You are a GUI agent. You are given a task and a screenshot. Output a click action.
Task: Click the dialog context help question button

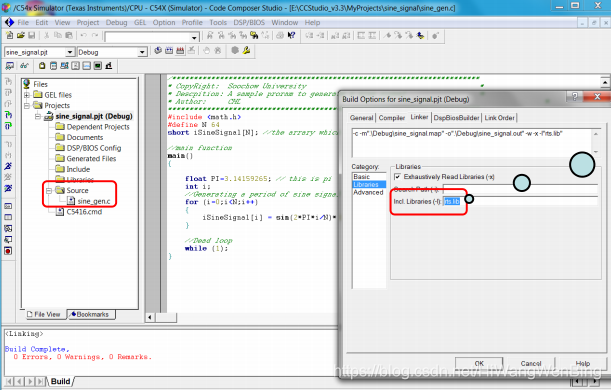tap(575, 97)
